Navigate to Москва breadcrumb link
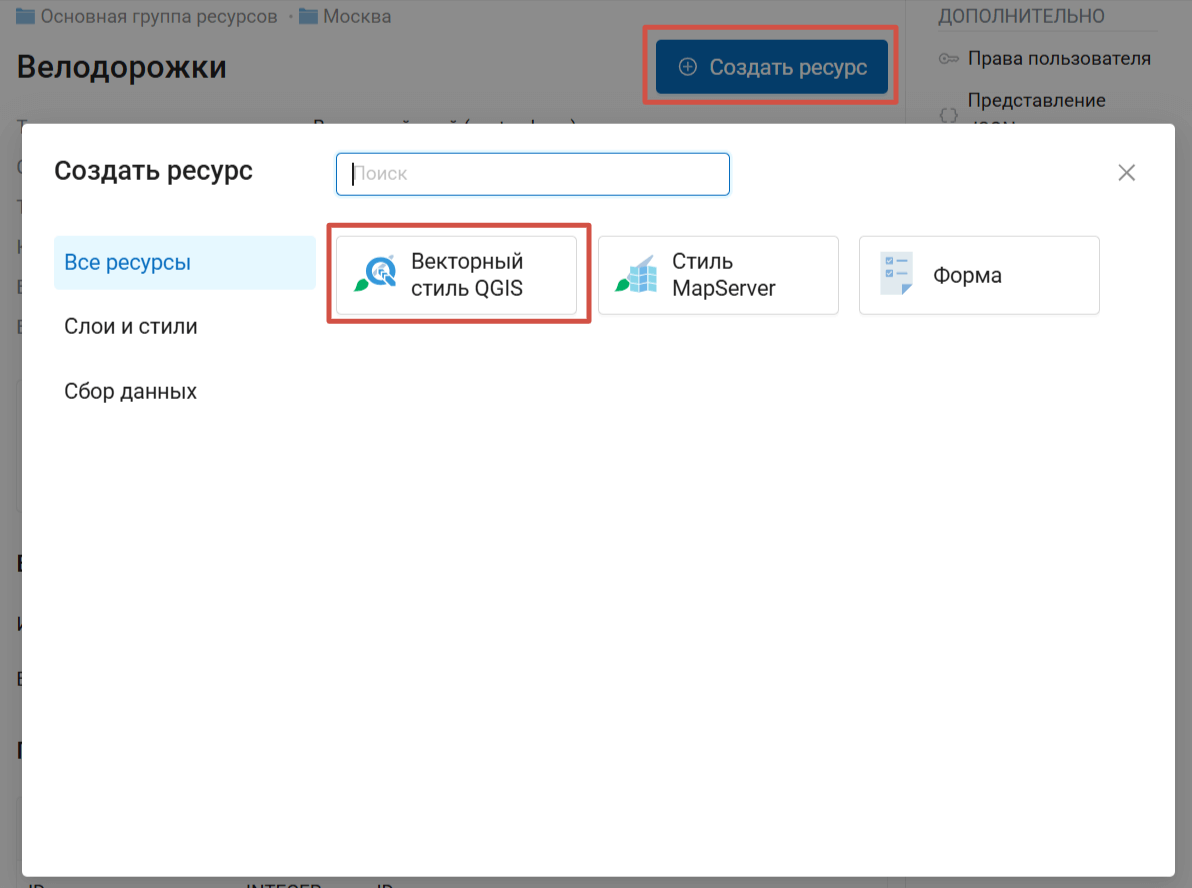The image size is (1192, 888). pos(357,17)
